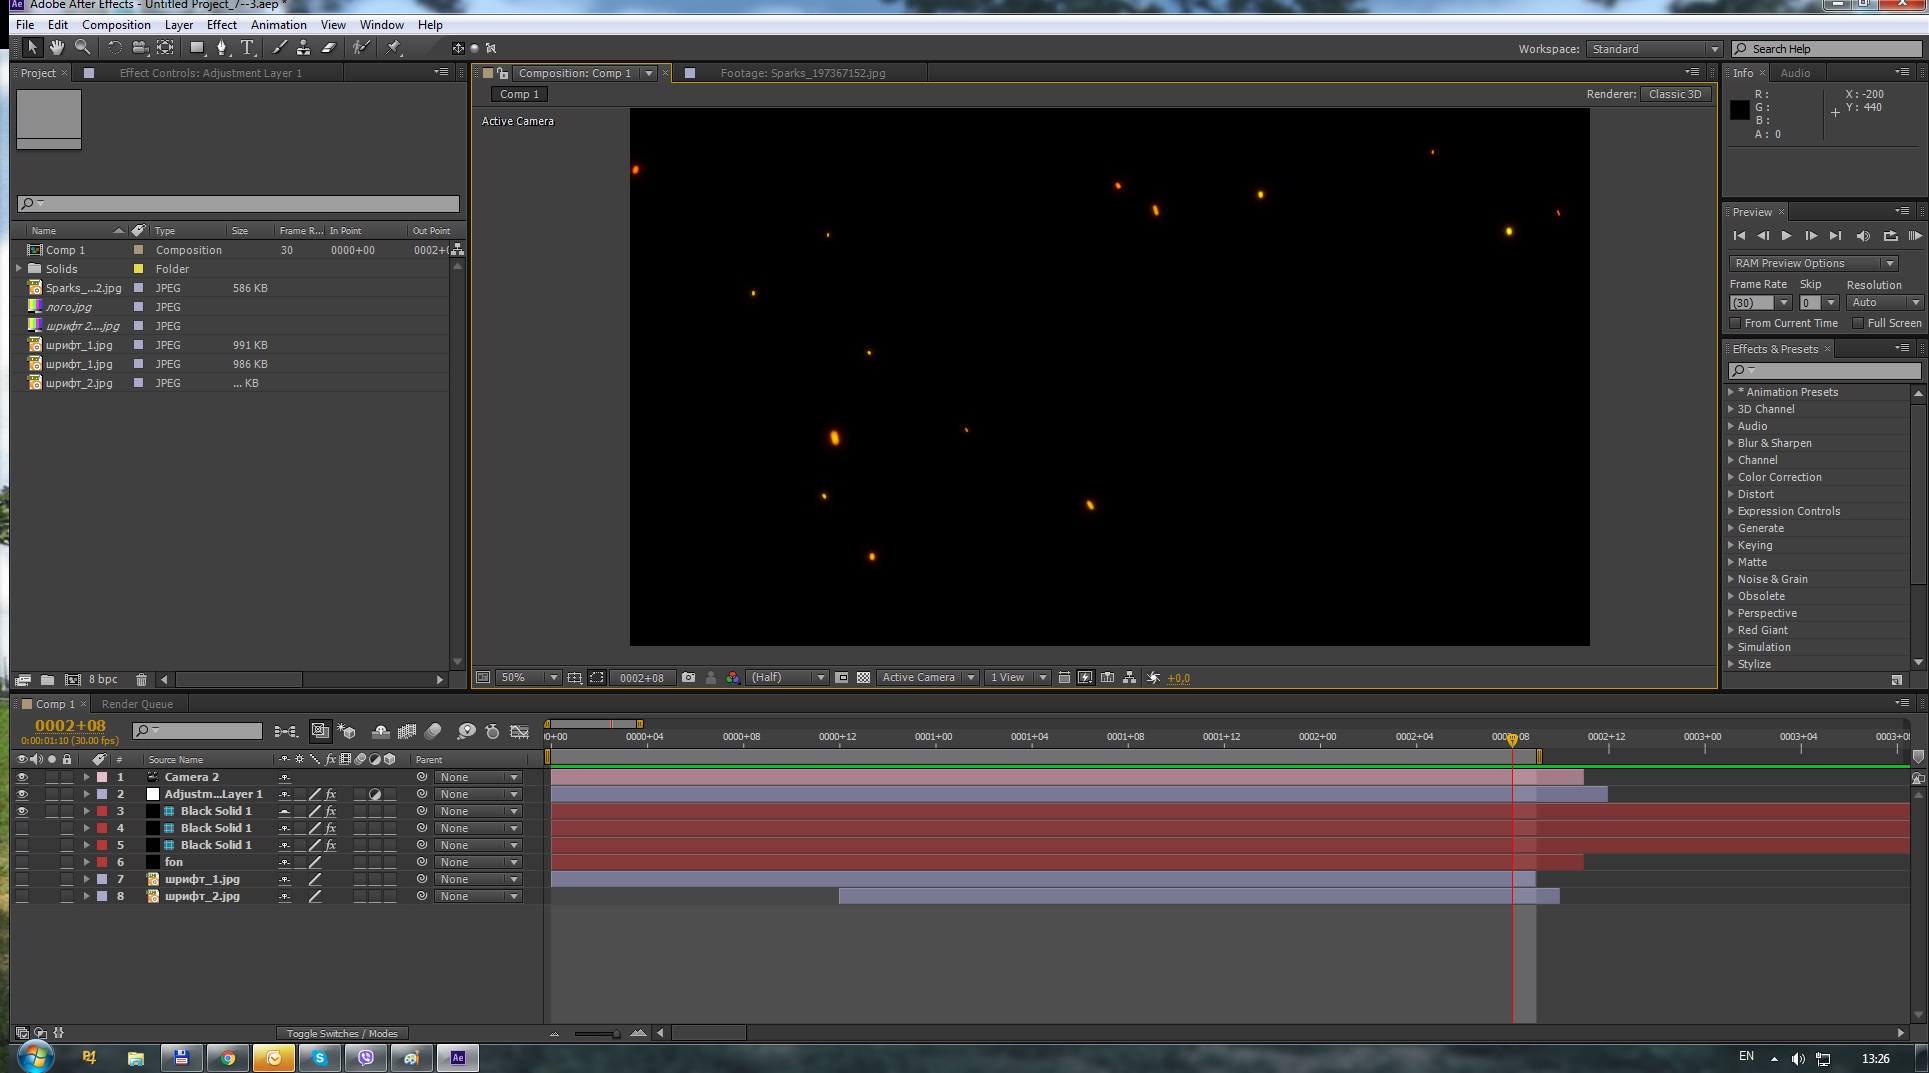Select the Rotation tool
The width and height of the screenshot is (1929, 1073).
(114, 47)
